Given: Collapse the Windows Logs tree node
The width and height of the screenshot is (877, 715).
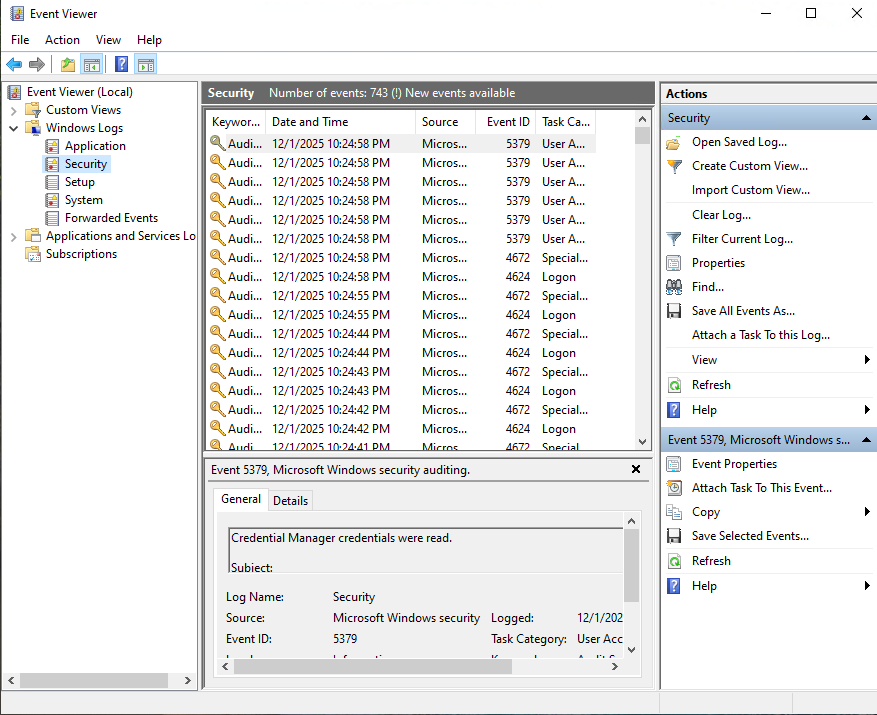Looking at the screenshot, I should pos(14,128).
